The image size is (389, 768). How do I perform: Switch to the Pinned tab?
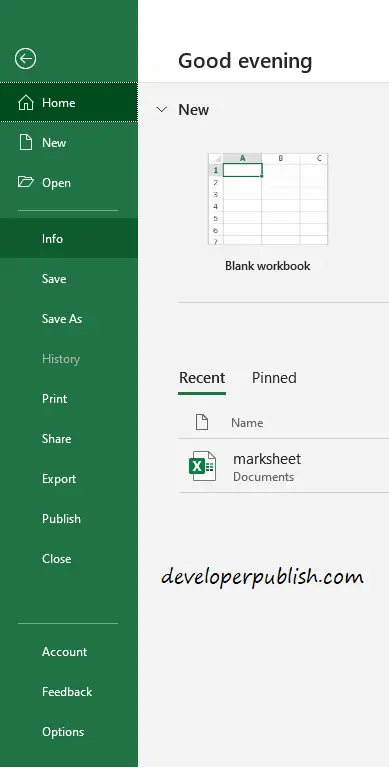(x=274, y=378)
